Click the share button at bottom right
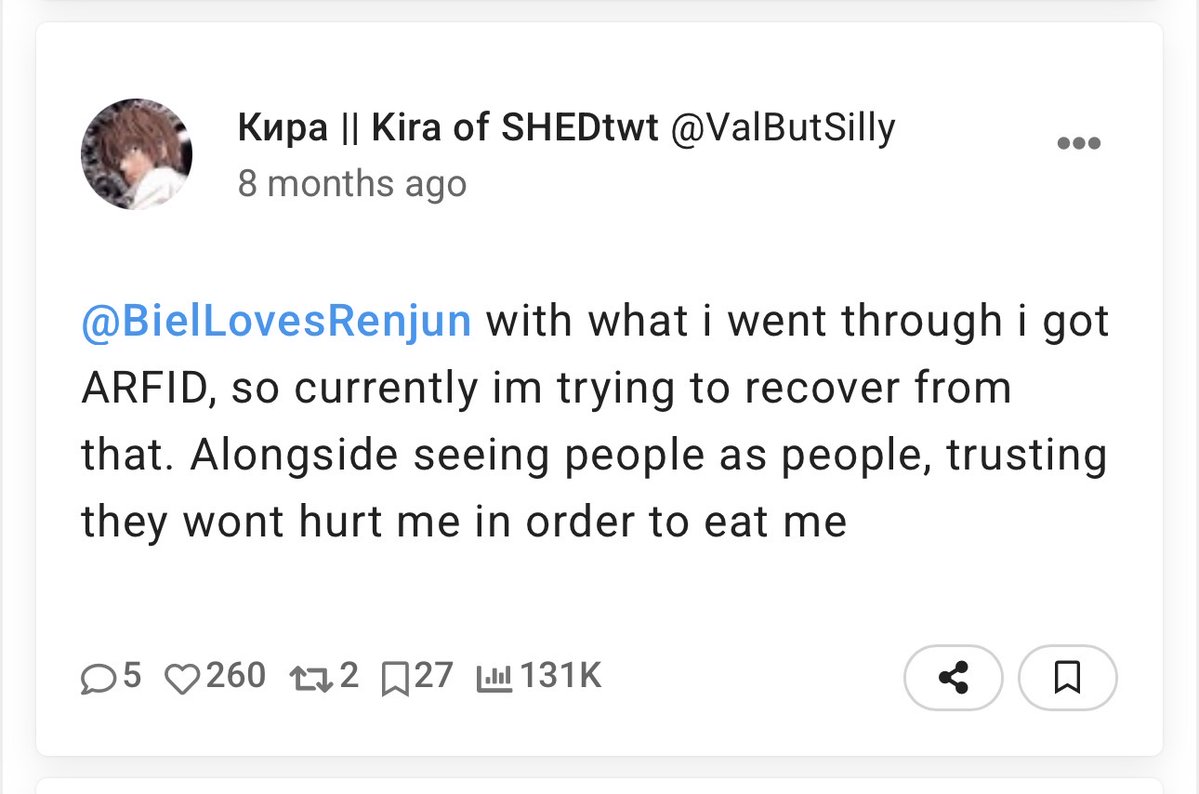Image resolution: width=1199 pixels, height=794 pixels. (x=953, y=678)
